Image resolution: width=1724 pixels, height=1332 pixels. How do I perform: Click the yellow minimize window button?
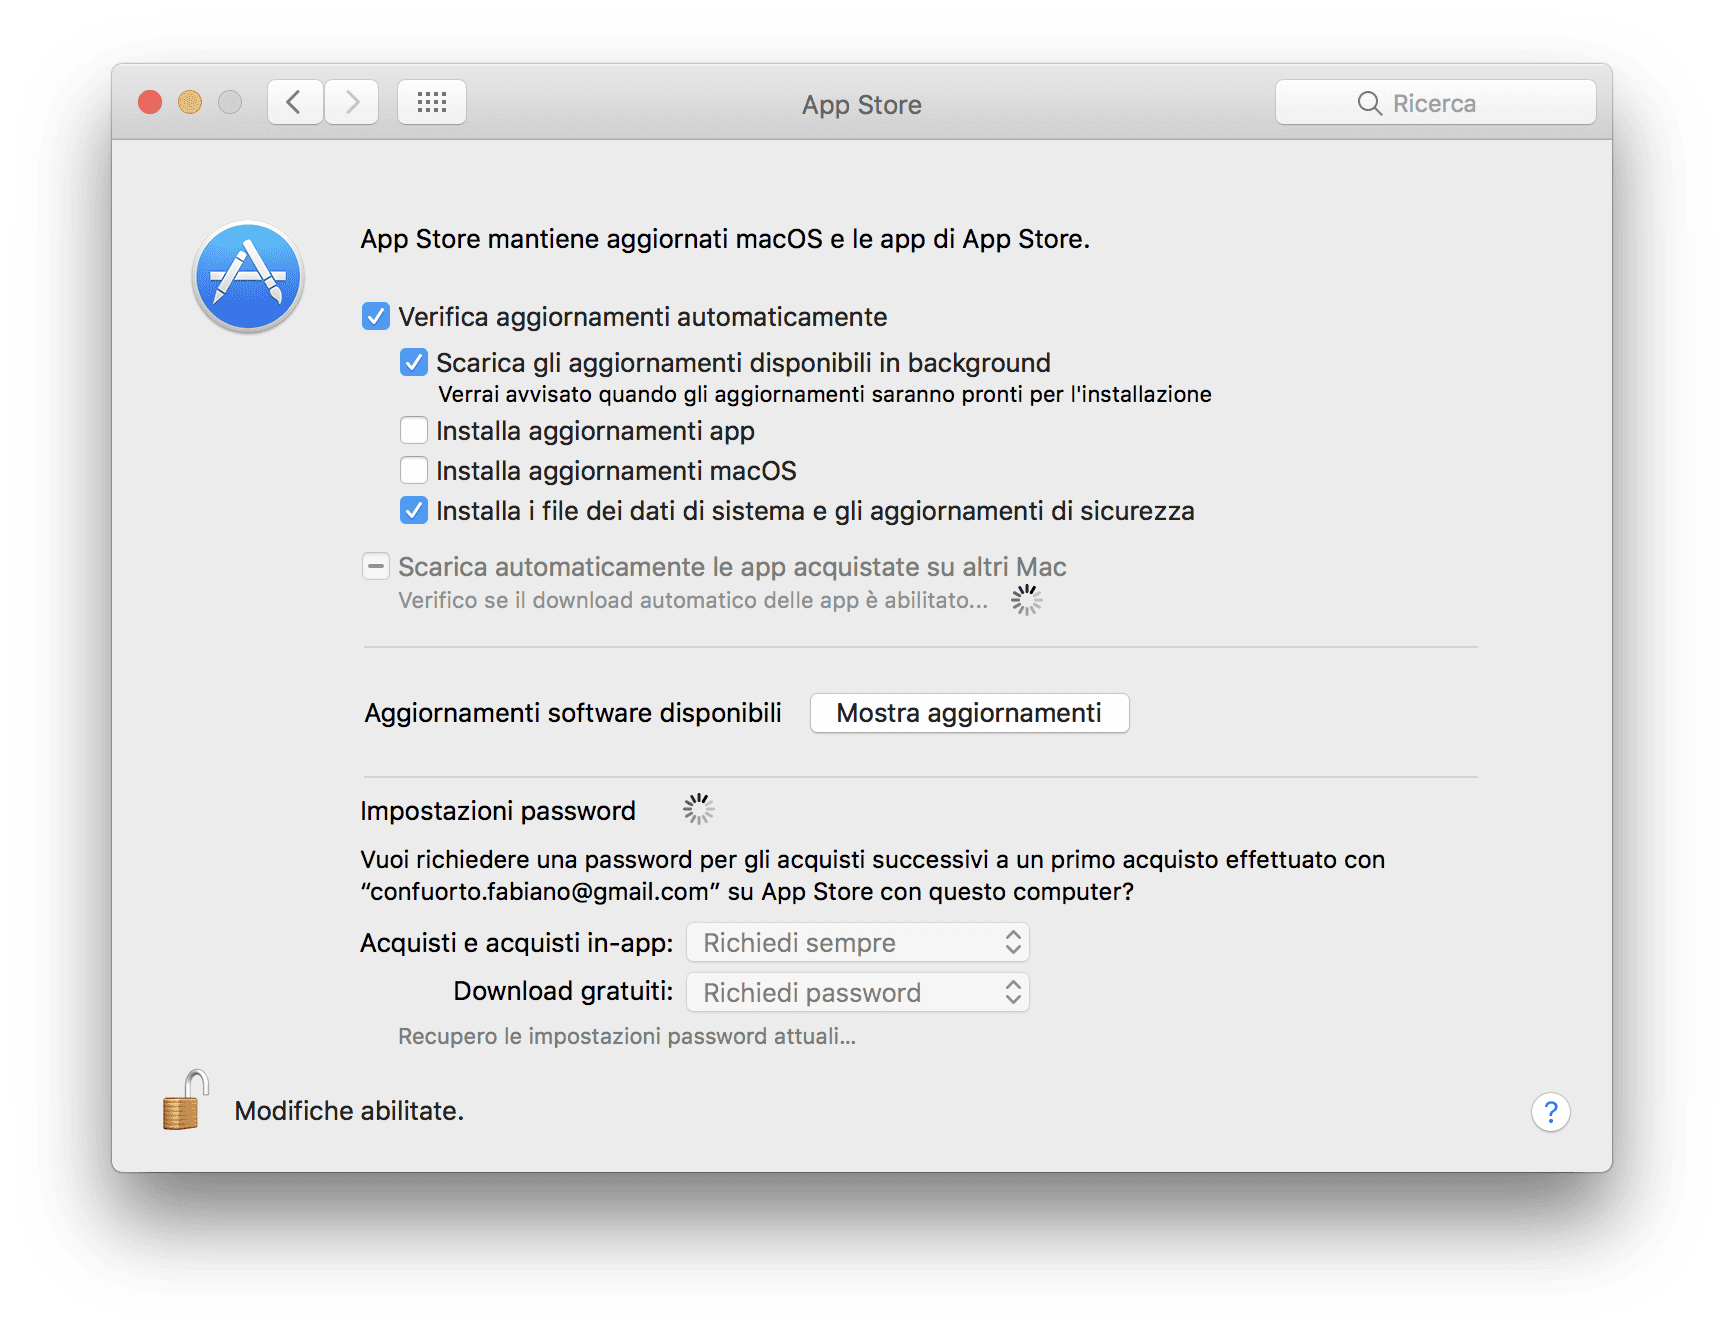(x=190, y=102)
